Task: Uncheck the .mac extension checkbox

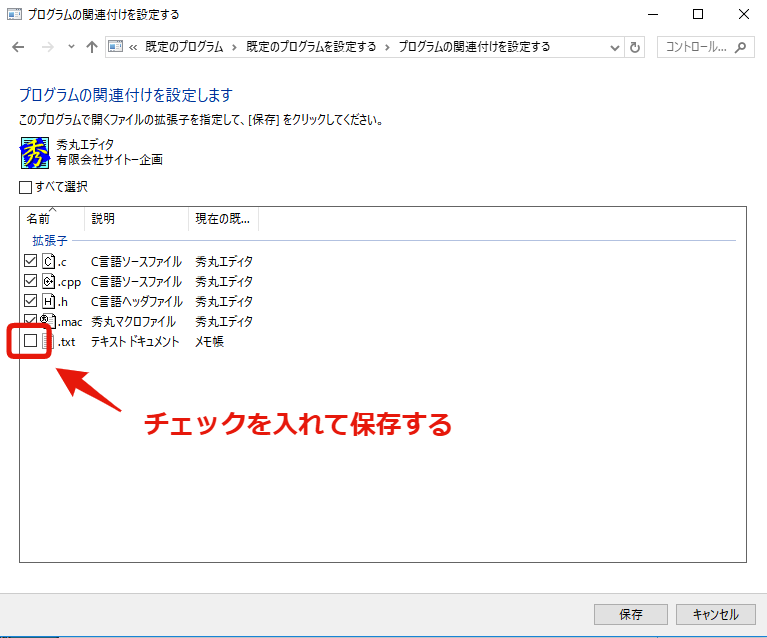Action: click(30, 320)
